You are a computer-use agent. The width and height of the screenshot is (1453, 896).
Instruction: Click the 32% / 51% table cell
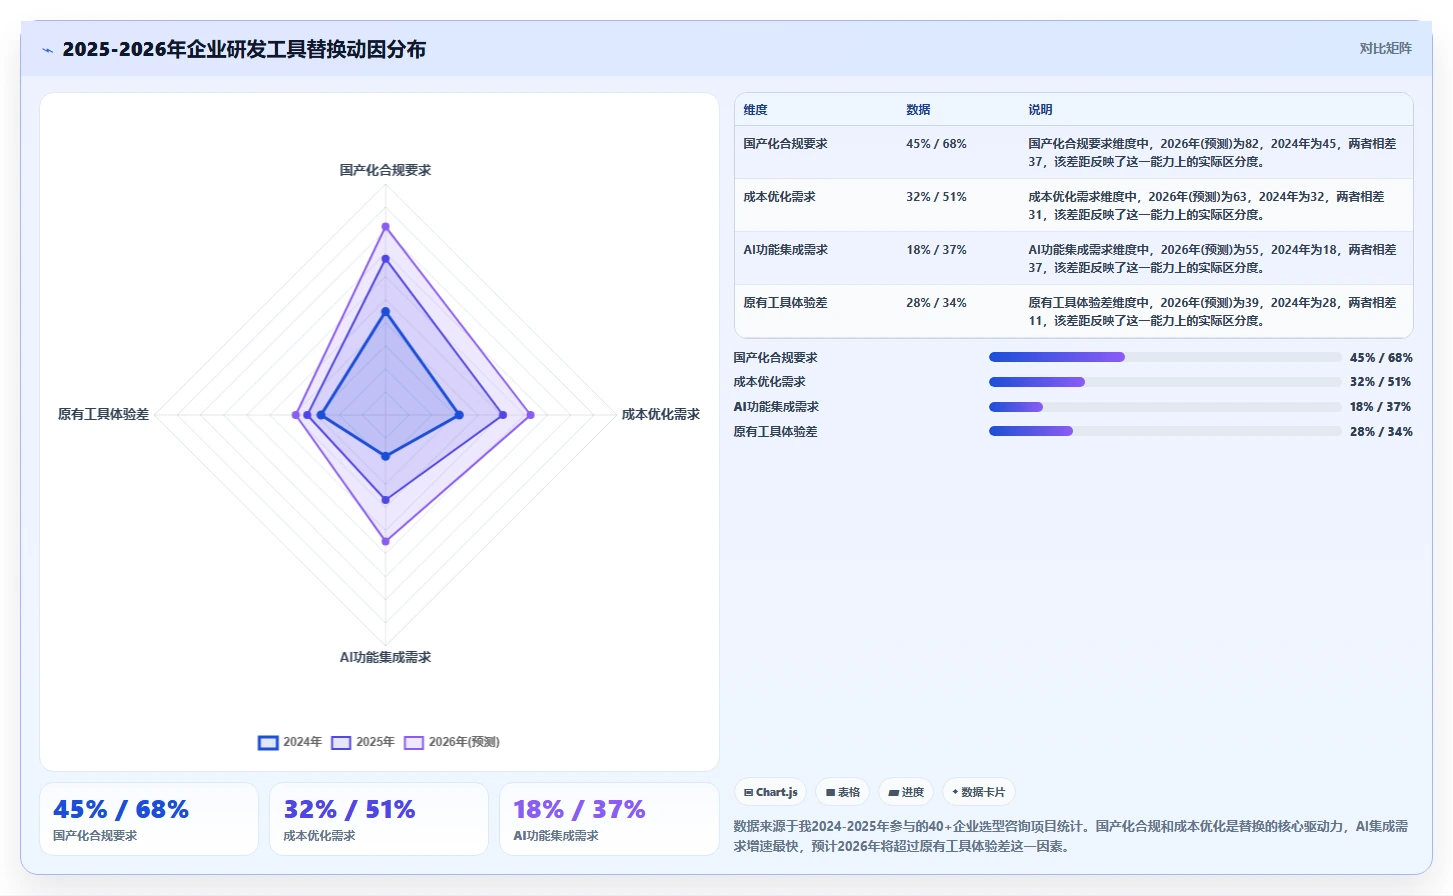(x=936, y=197)
